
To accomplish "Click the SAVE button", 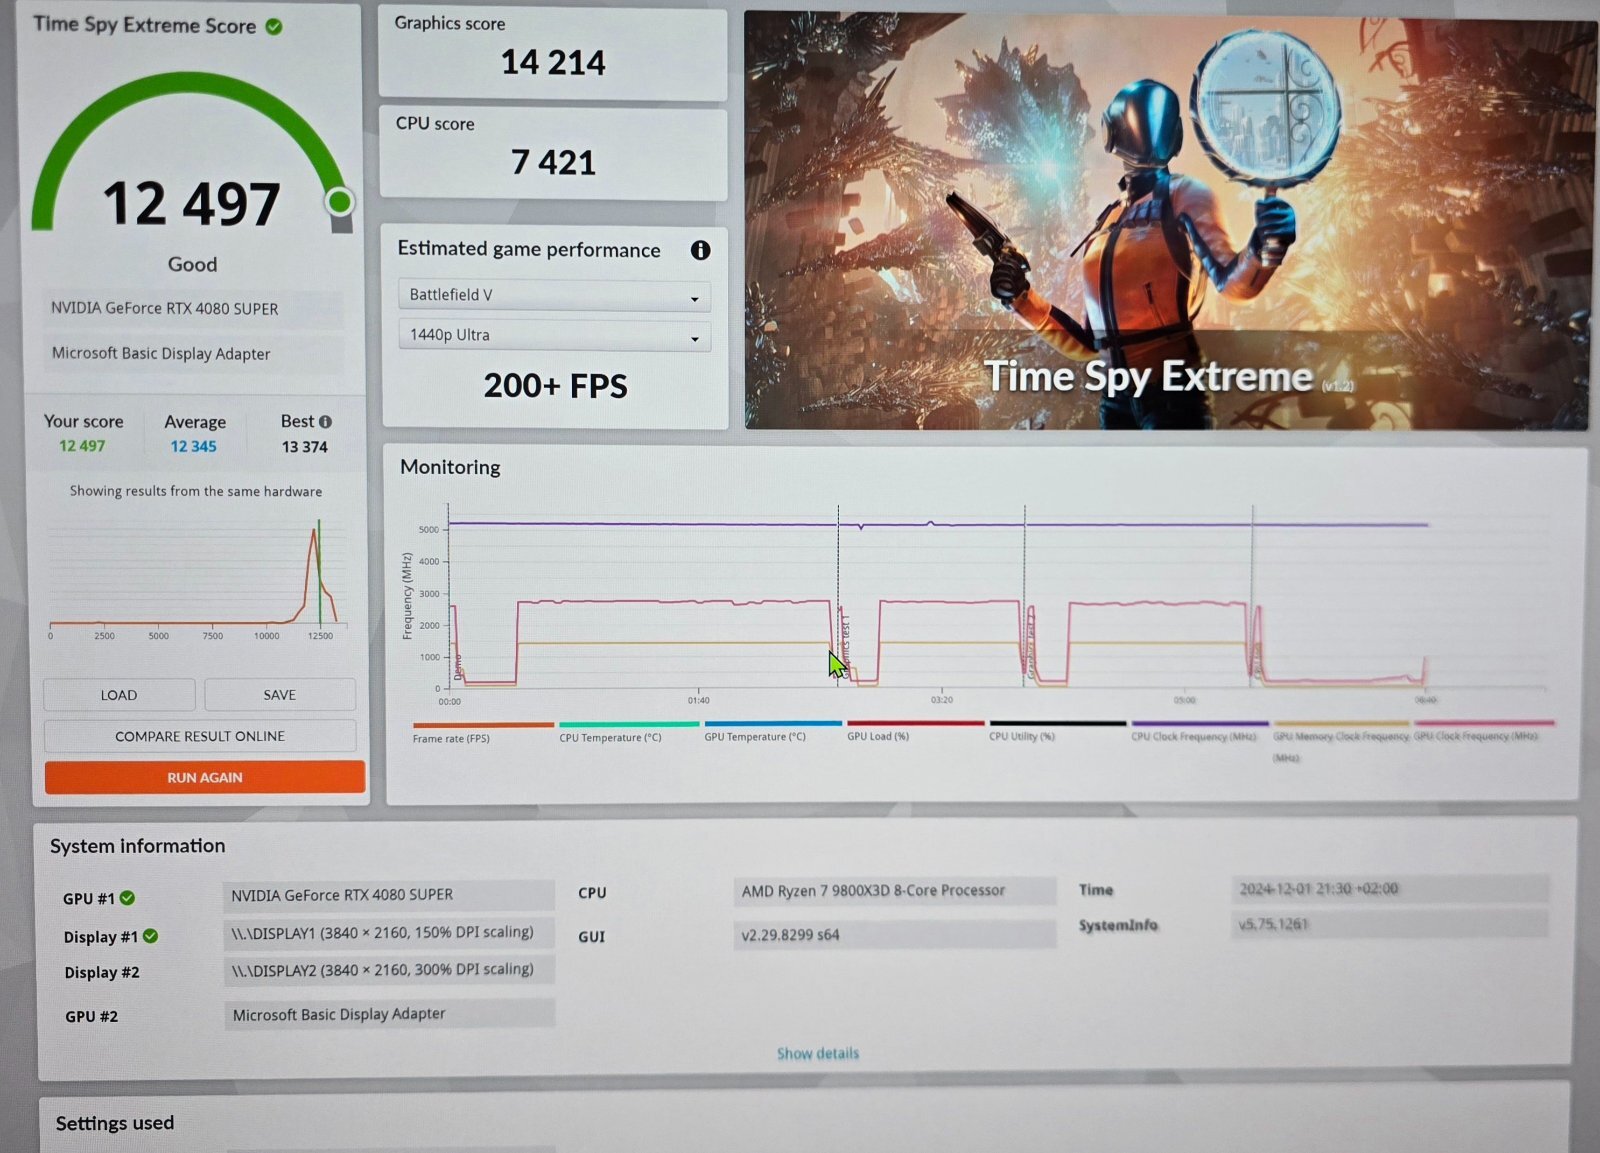I will coord(280,695).
